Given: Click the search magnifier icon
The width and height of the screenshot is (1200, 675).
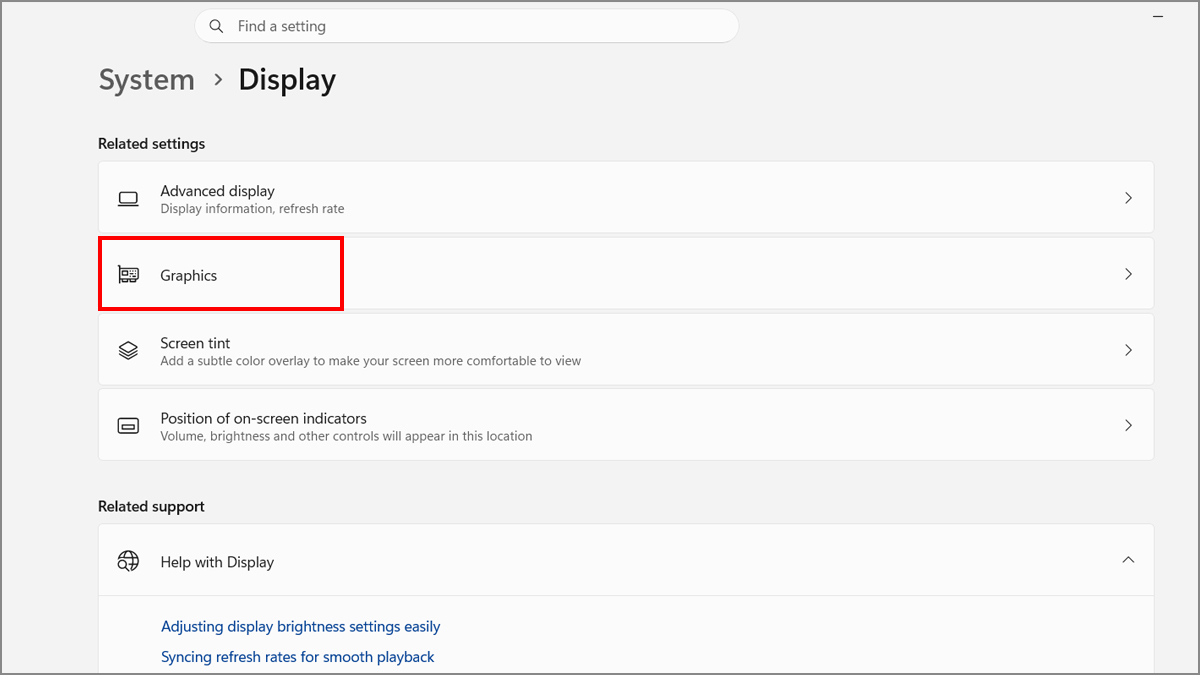Looking at the screenshot, I should click(x=216, y=26).
